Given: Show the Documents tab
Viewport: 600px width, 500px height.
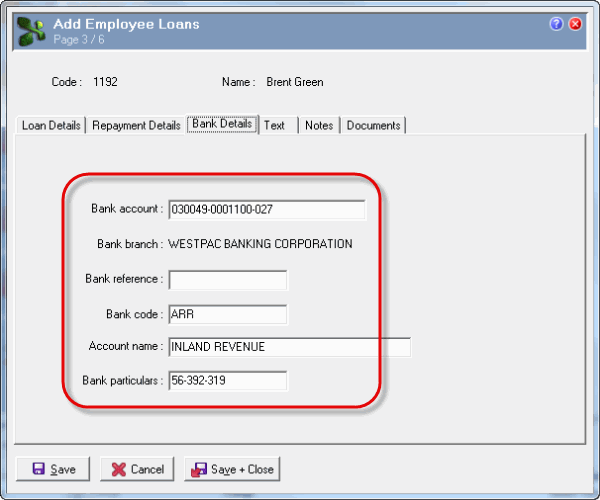Looking at the screenshot, I should [x=373, y=126].
